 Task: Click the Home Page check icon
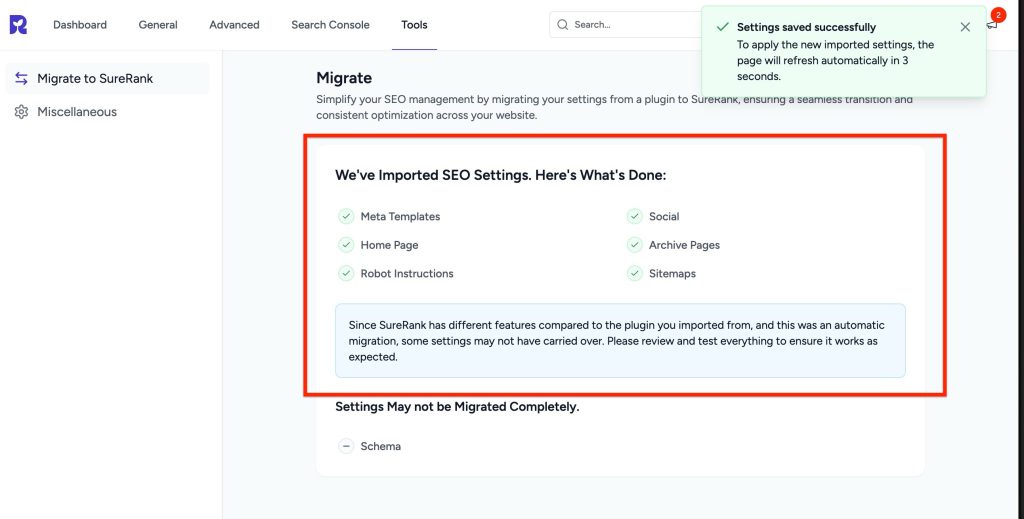point(345,245)
